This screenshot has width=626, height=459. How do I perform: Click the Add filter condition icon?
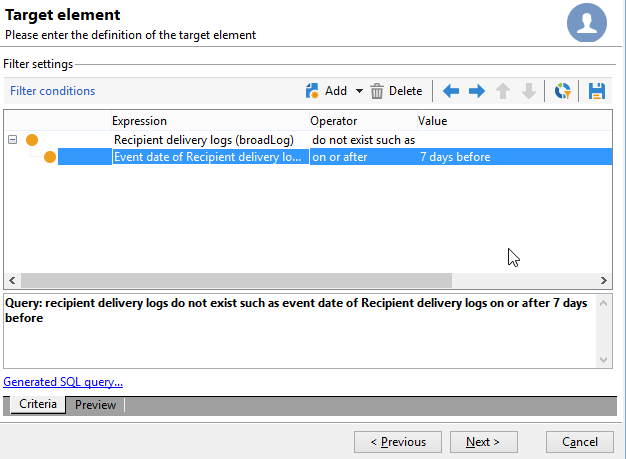(x=312, y=91)
